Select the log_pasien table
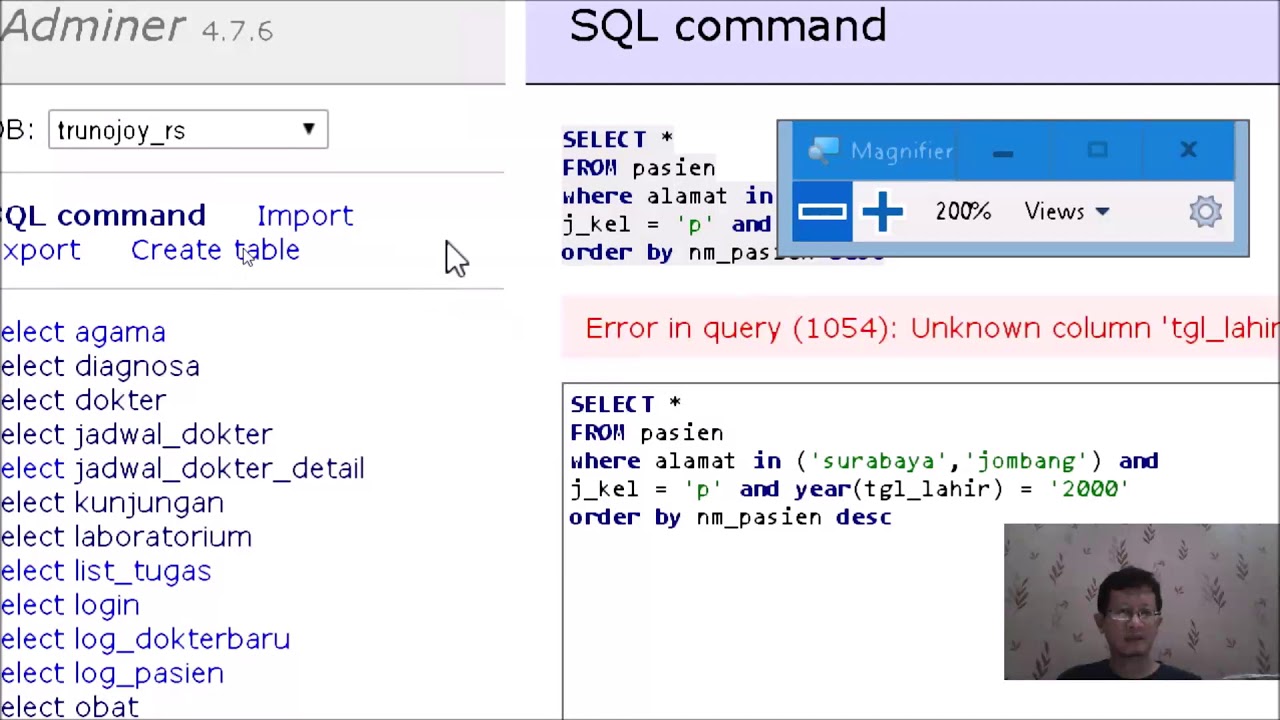 149,673
